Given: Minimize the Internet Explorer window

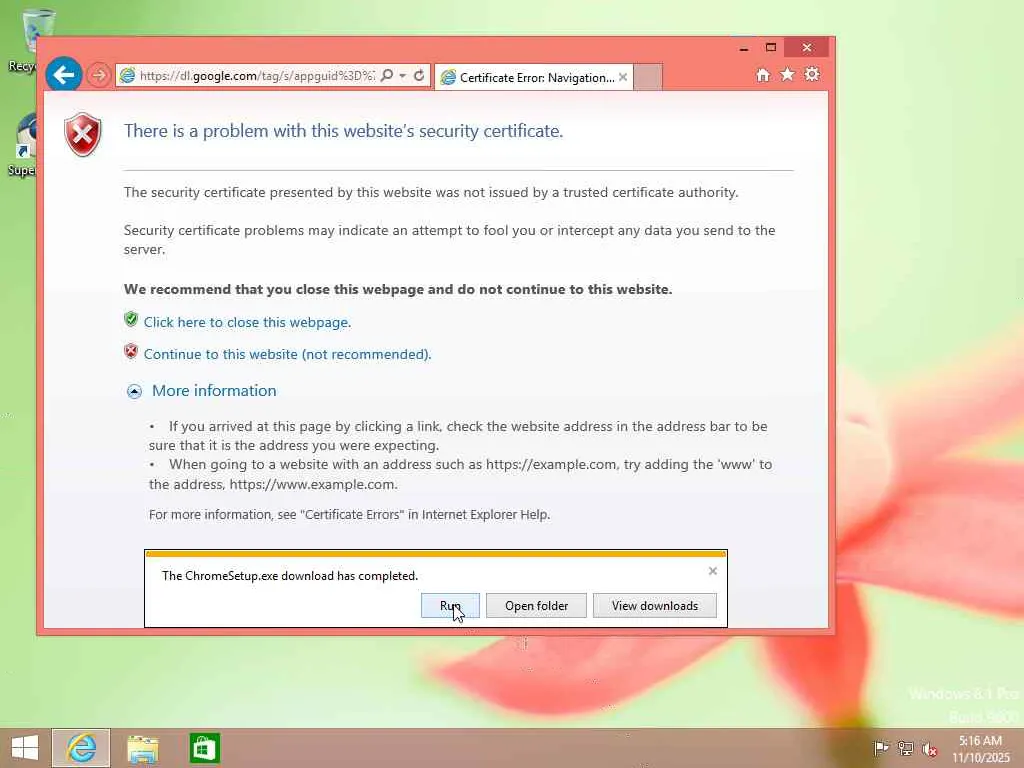Looking at the screenshot, I should point(743,48).
